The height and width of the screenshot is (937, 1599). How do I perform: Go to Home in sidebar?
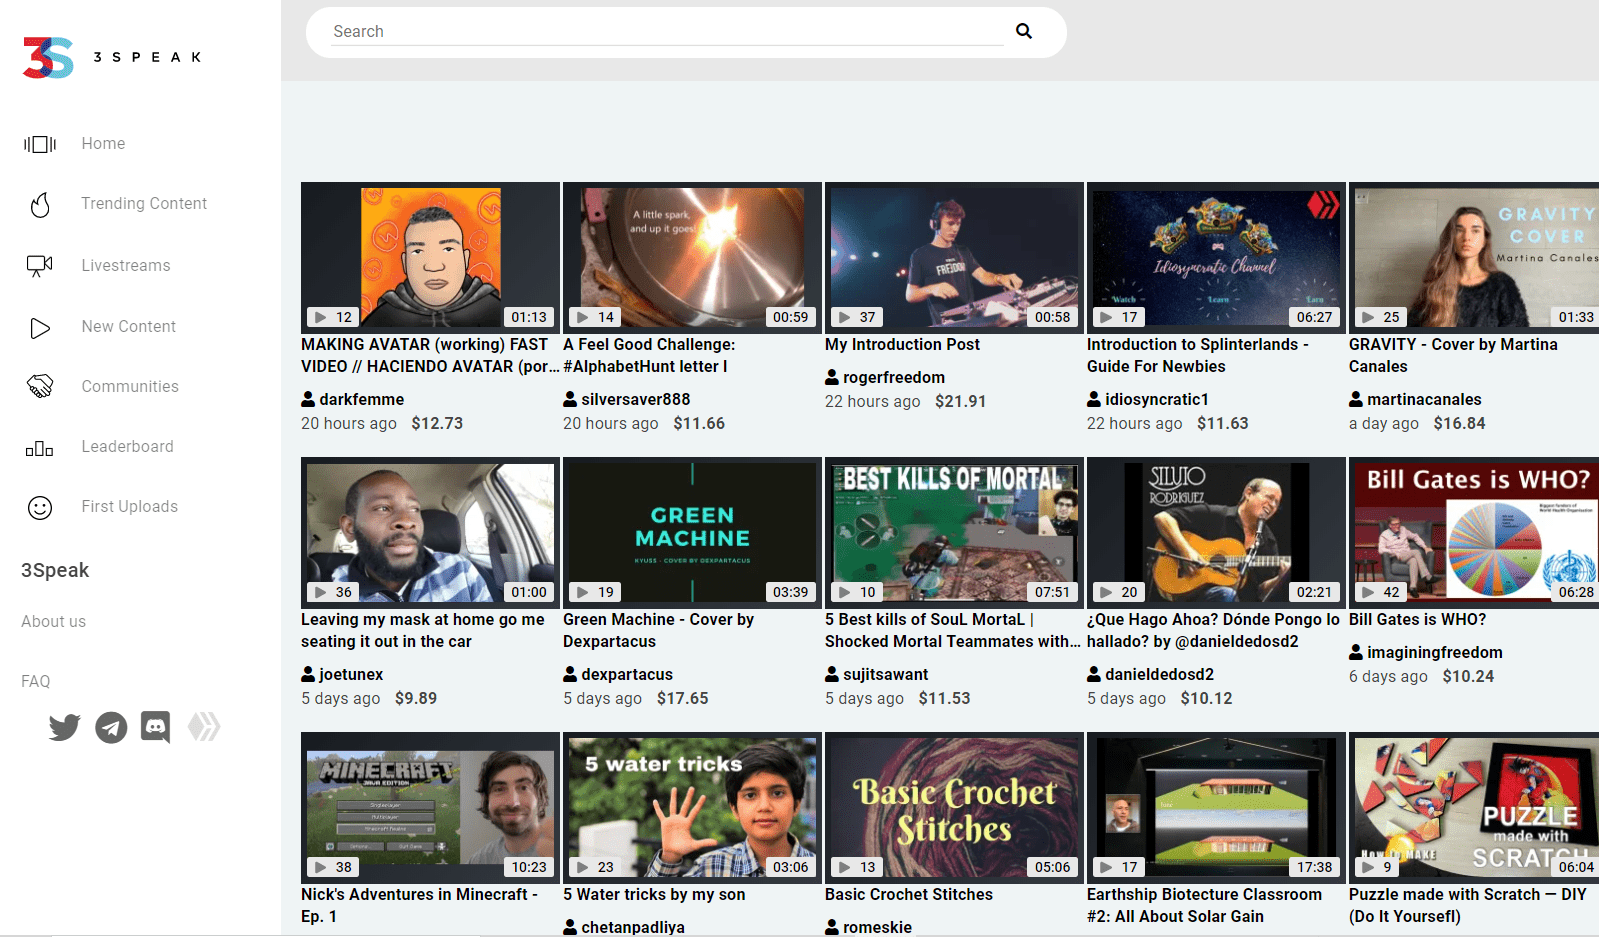[x=103, y=144]
